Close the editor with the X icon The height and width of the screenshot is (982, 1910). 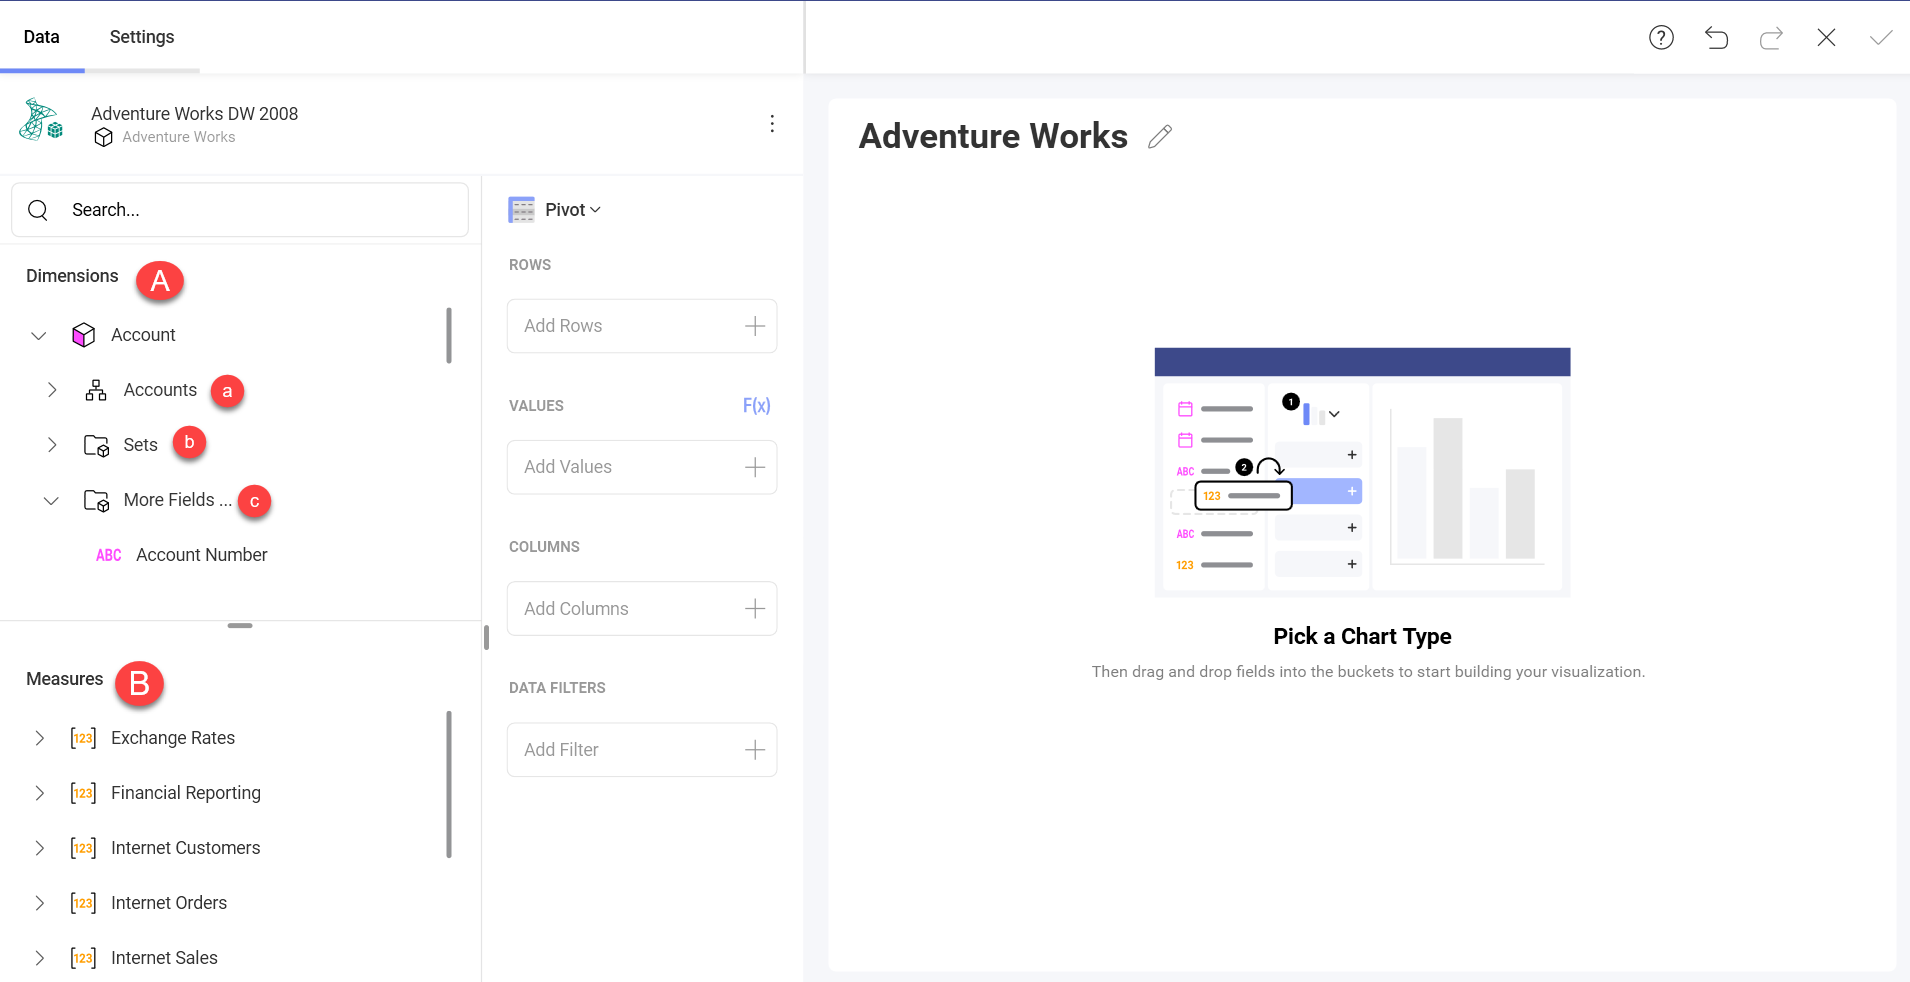pyautogui.click(x=1826, y=38)
